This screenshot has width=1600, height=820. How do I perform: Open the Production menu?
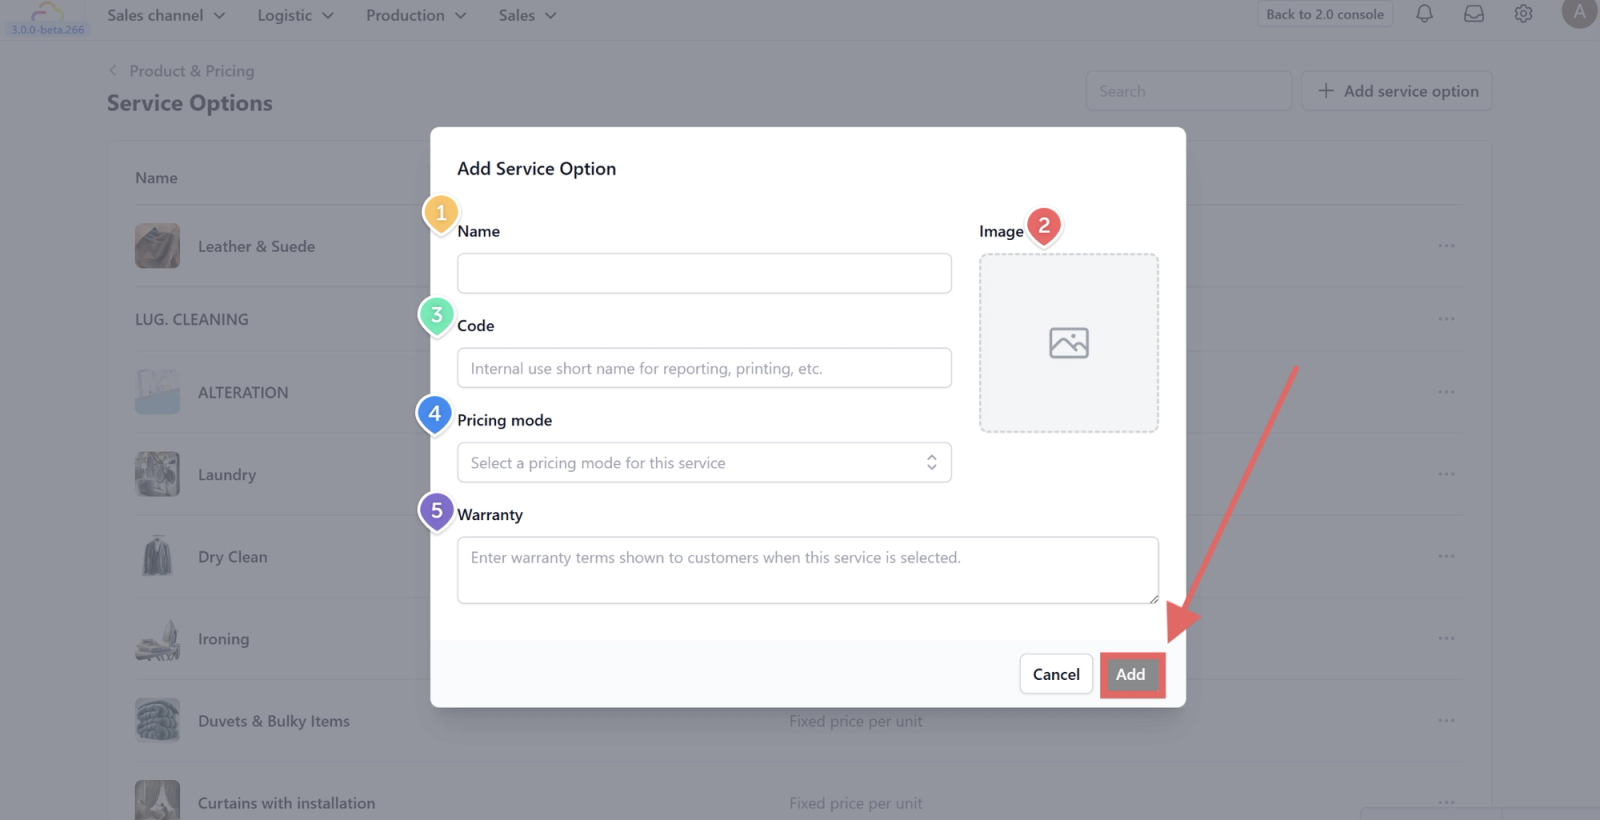[x=416, y=15]
